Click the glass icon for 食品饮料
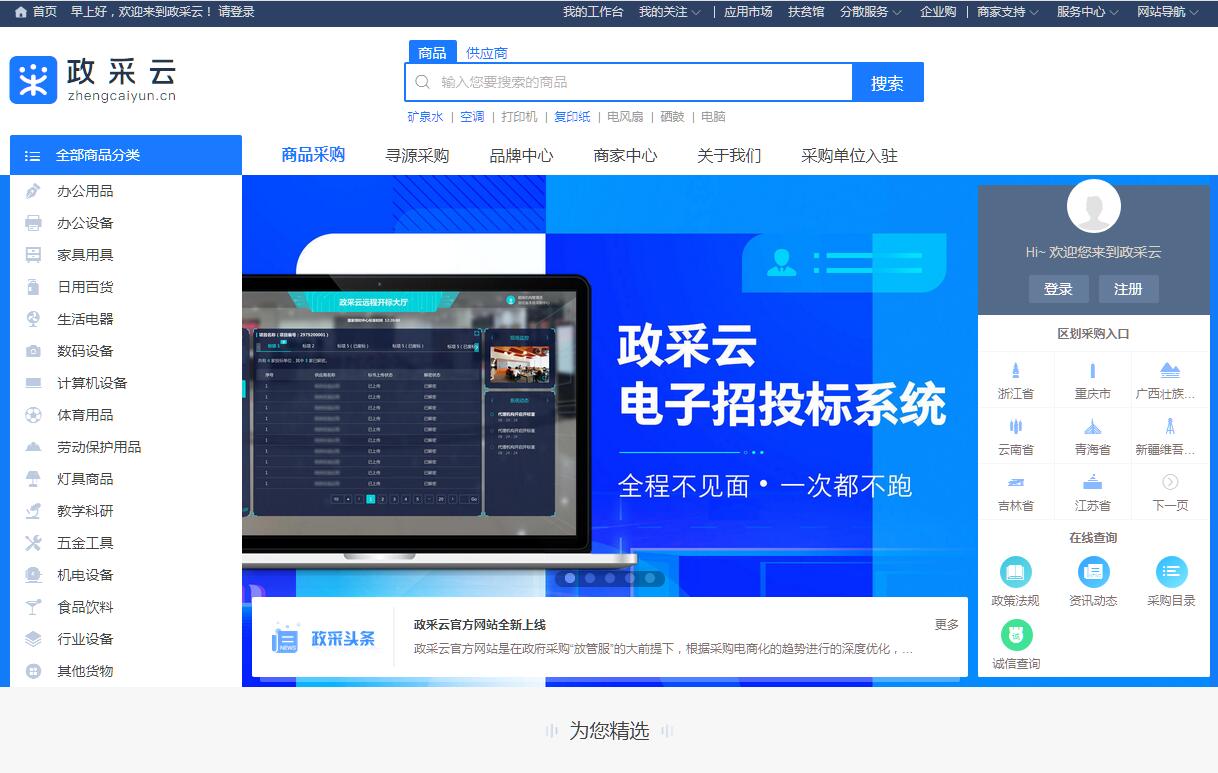The width and height of the screenshot is (1218, 773). point(33,607)
